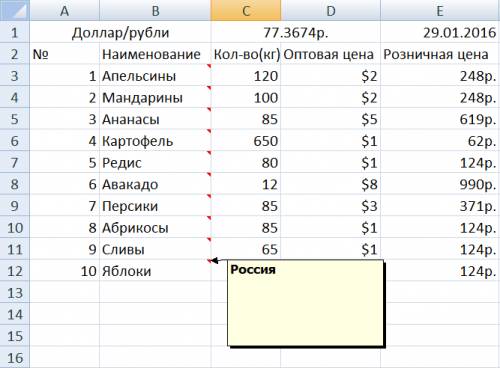Select the highlighted column C header
This screenshot has width=500, height=368.
(x=246, y=10)
